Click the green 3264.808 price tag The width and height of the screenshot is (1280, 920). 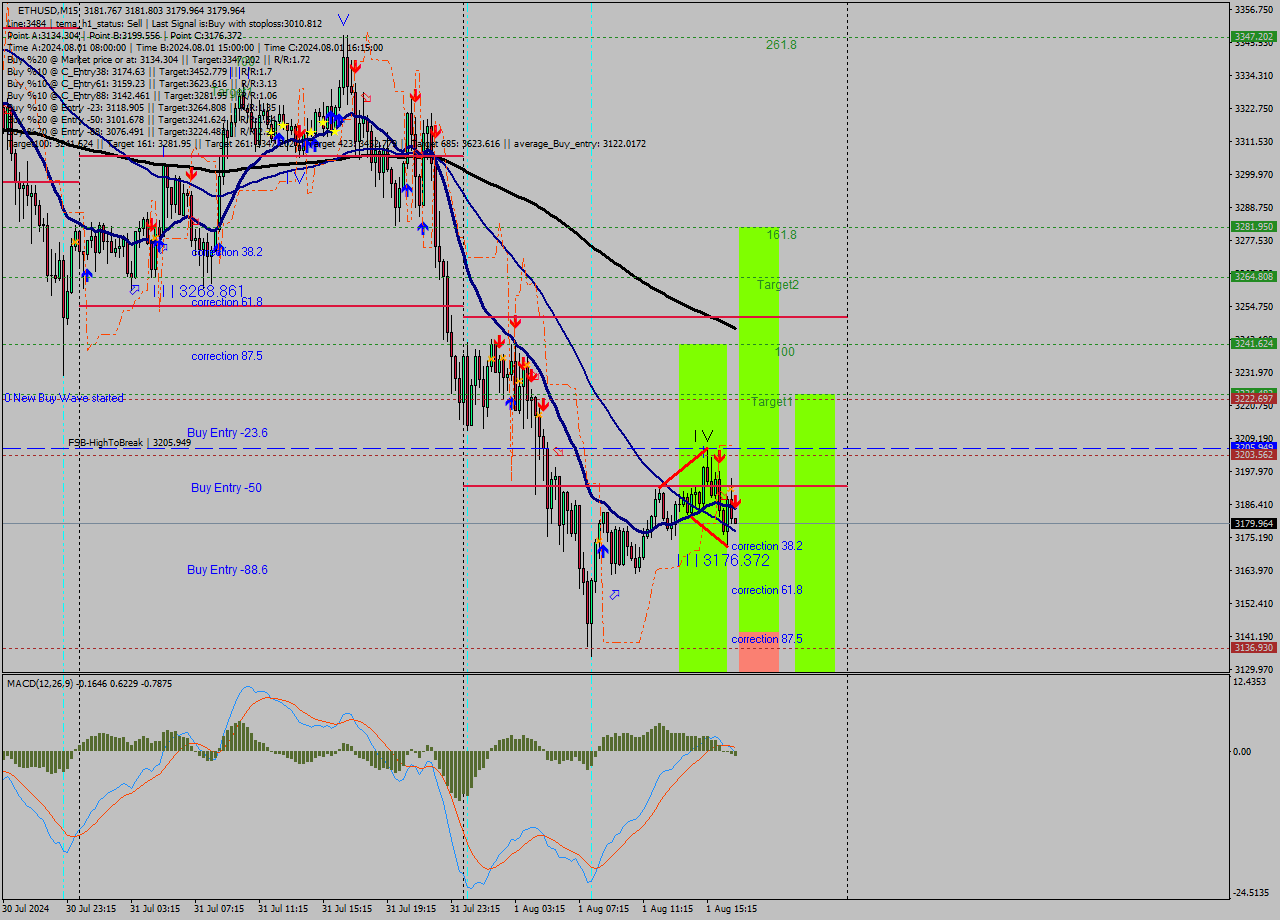point(1254,276)
